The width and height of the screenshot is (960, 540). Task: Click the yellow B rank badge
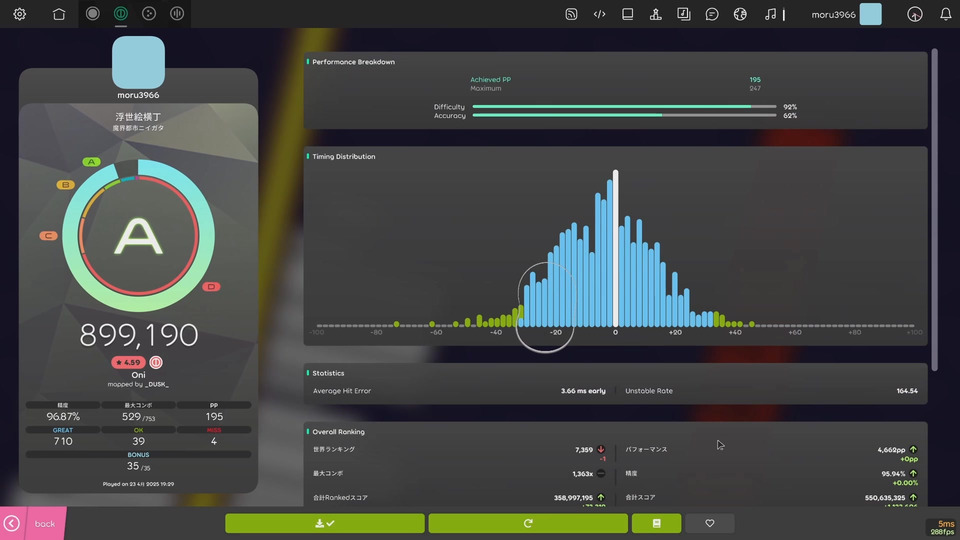point(66,185)
